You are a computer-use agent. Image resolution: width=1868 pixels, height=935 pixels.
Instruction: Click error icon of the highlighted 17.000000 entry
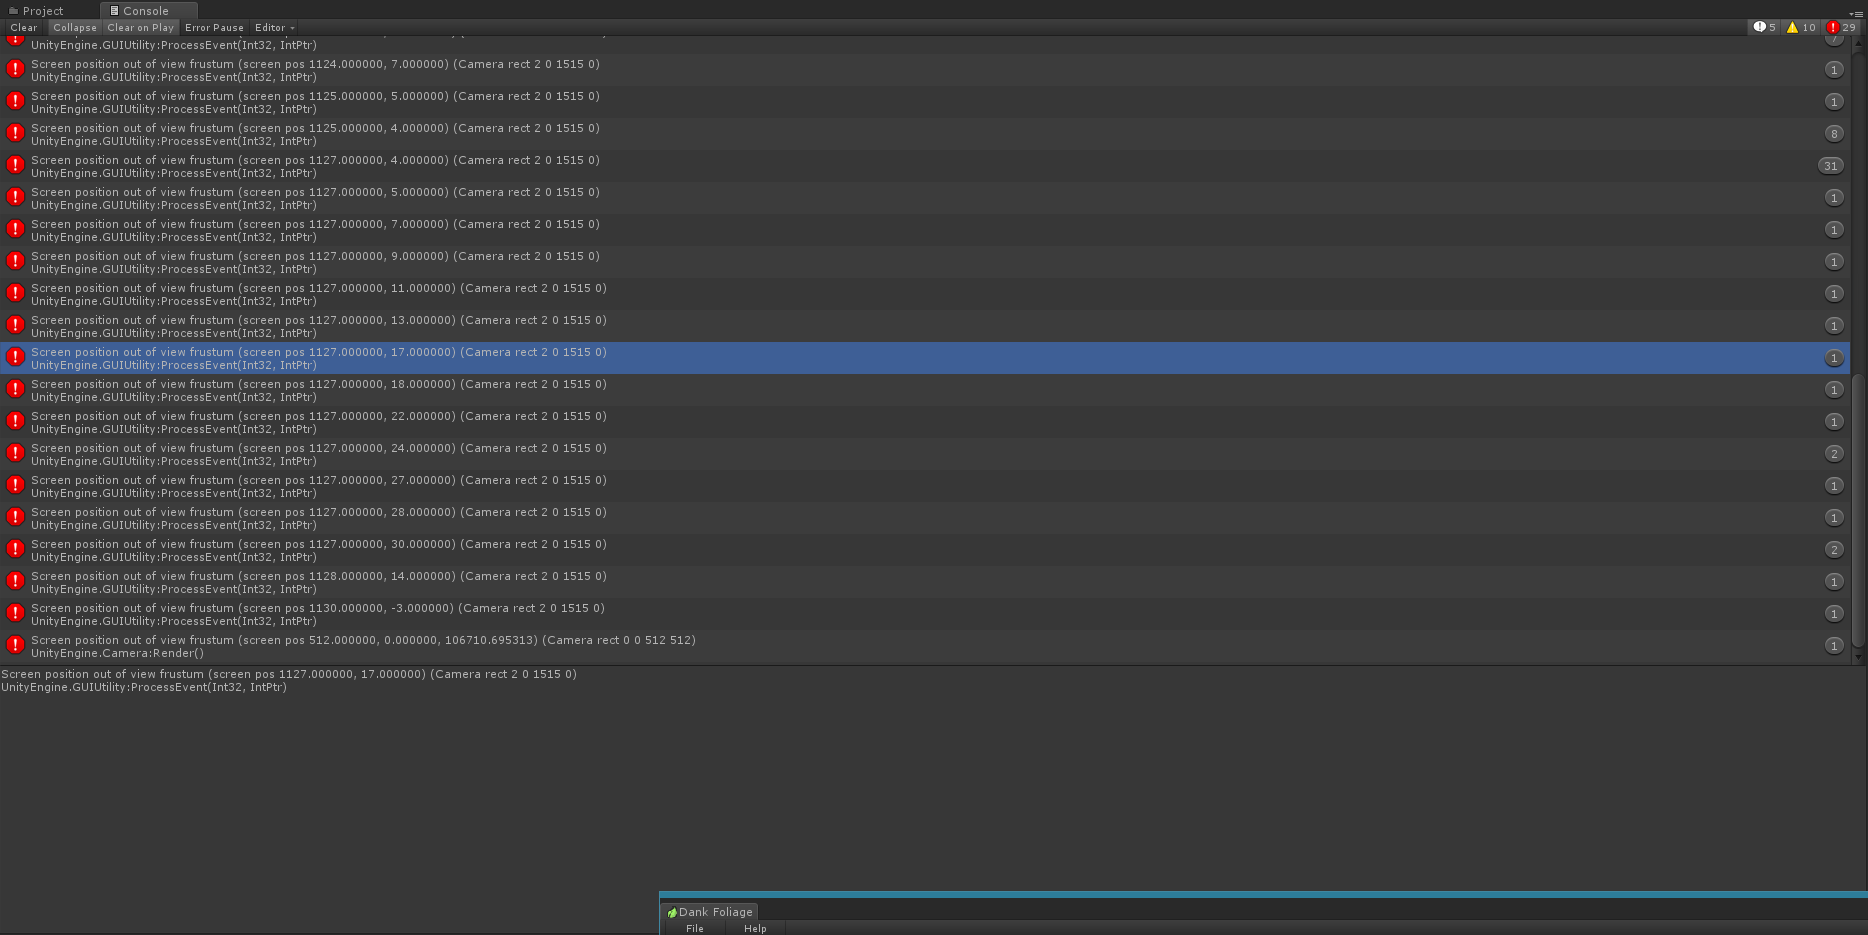[x=15, y=357]
